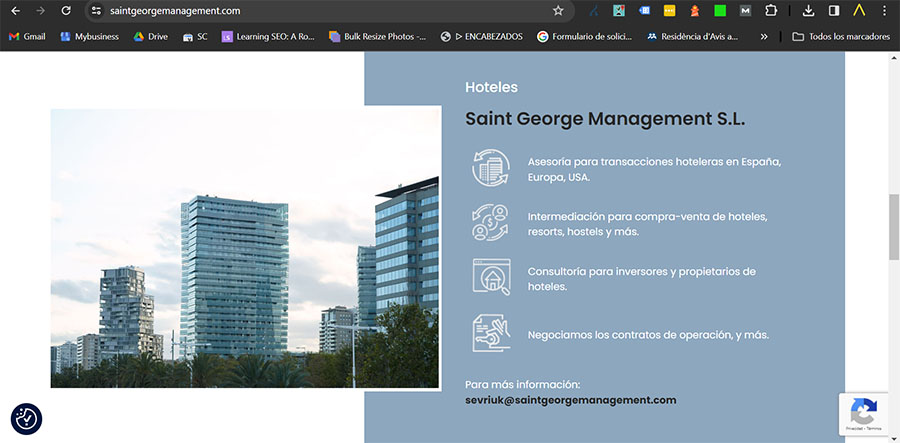The image size is (900, 443).
Task: Toggle the browser side panel
Action: pos(833,10)
